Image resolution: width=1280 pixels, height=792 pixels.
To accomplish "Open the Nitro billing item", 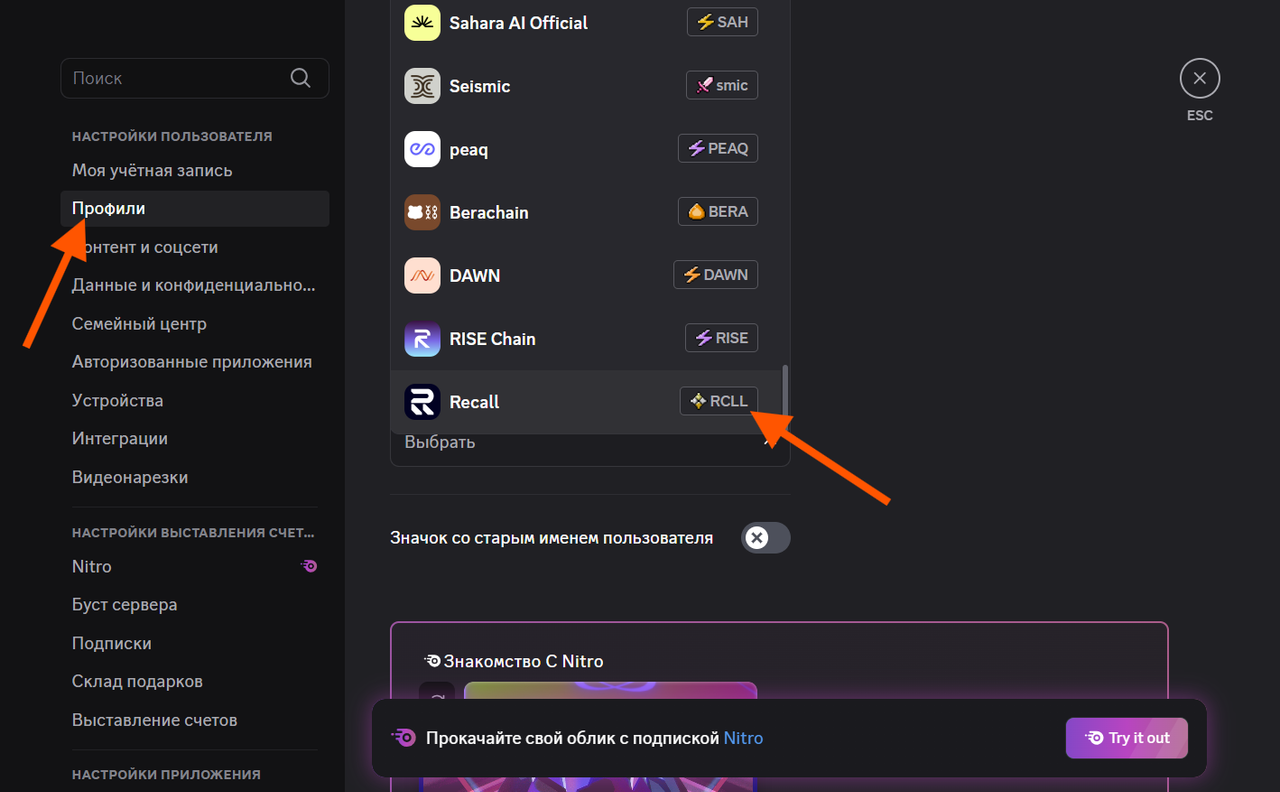I will click(x=195, y=566).
